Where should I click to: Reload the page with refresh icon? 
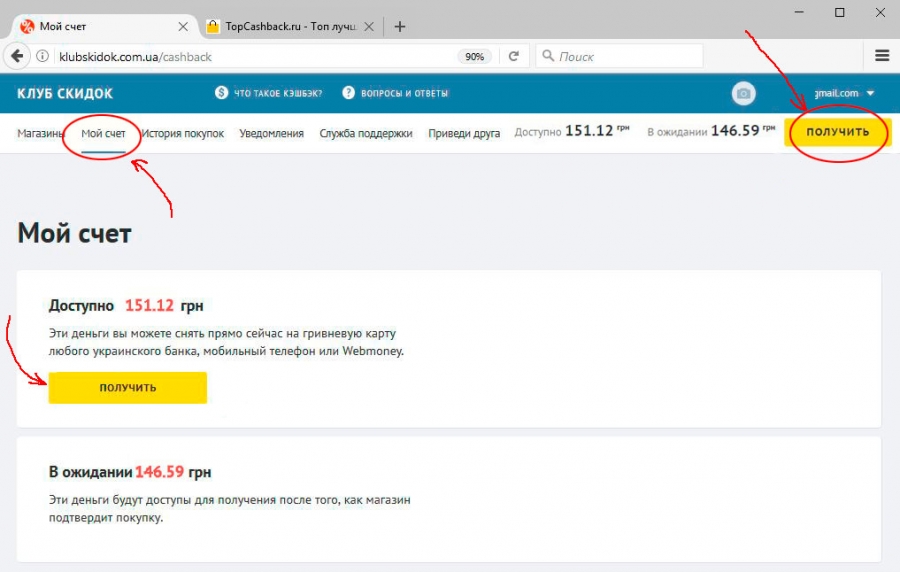[514, 56]
